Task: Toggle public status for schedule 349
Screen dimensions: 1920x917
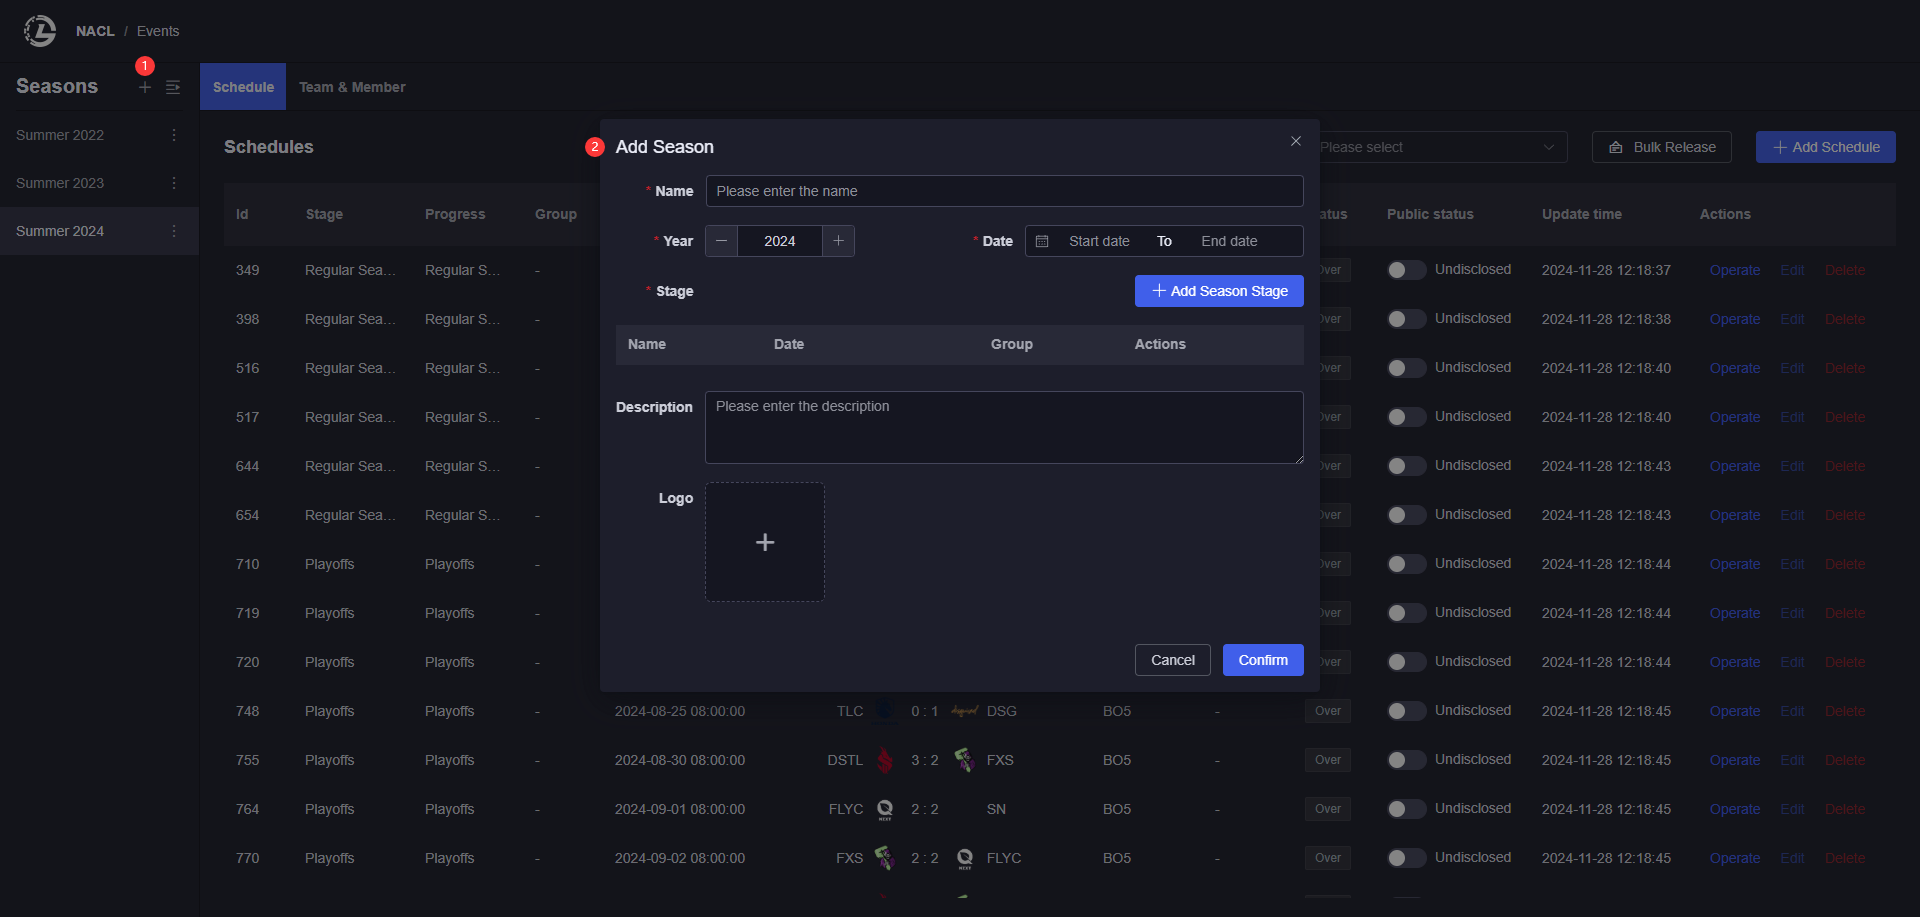Action: (1405, 270)
